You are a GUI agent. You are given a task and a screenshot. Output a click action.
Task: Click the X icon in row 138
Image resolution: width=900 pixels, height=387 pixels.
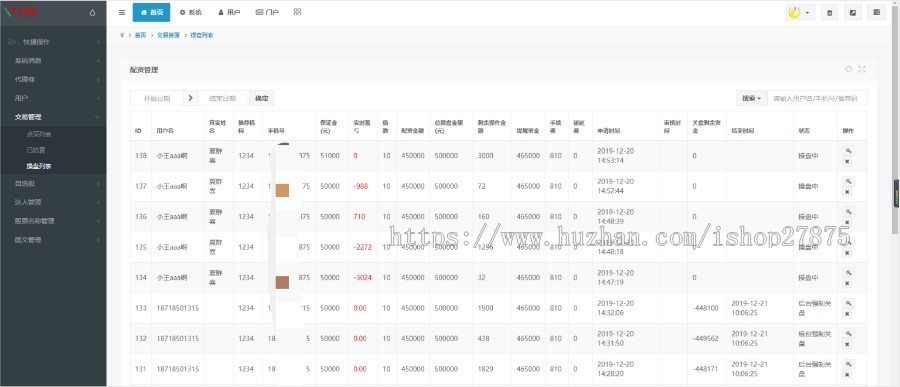coord(848,162)
